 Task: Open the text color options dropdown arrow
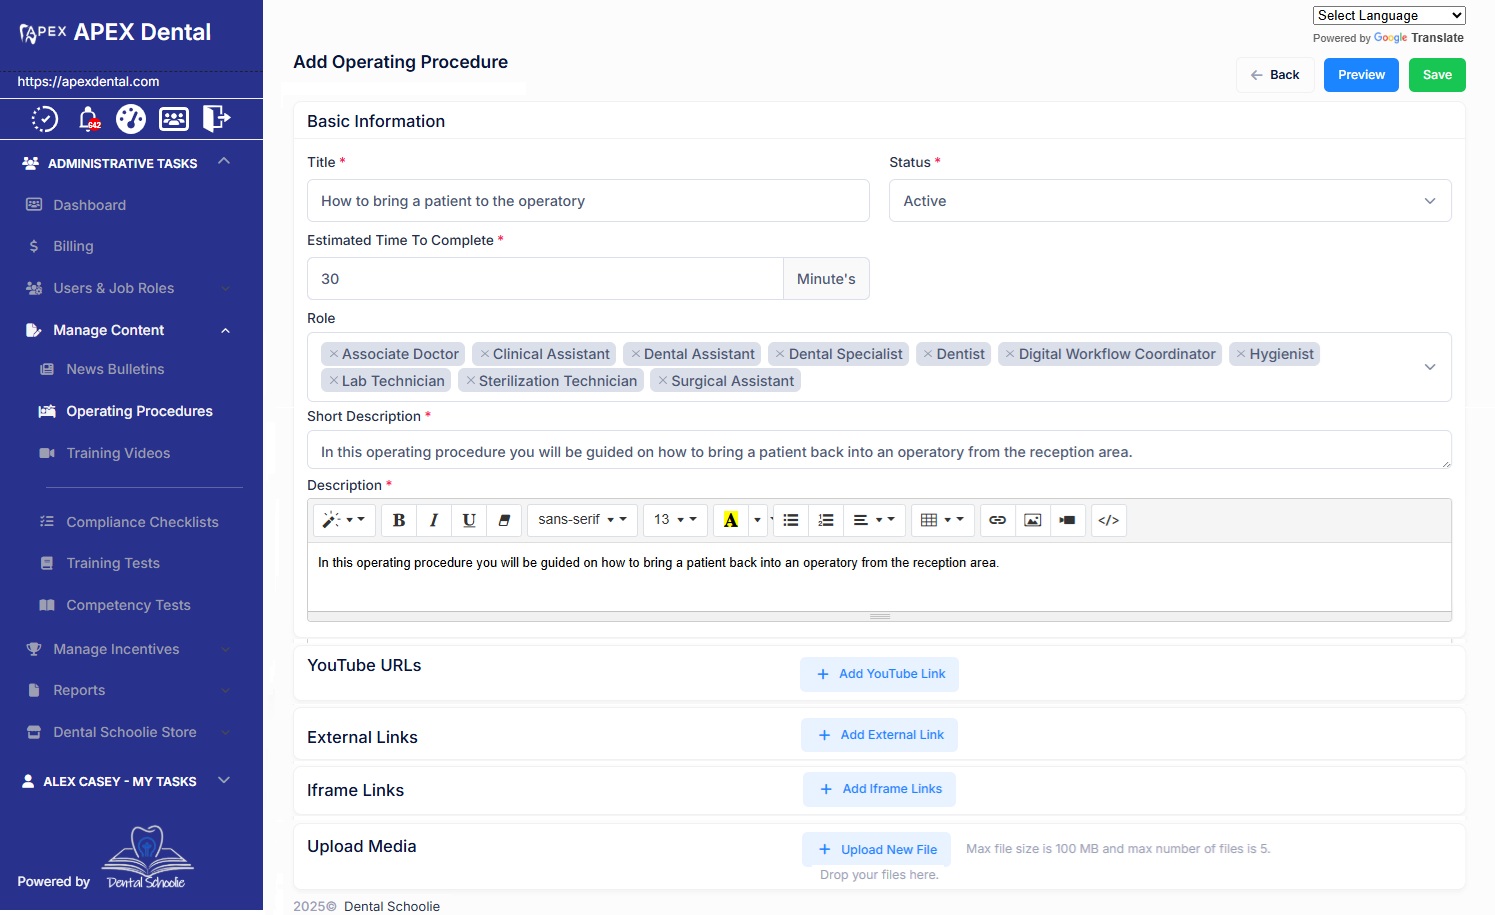pyautogui.click(x=758, y=520)
